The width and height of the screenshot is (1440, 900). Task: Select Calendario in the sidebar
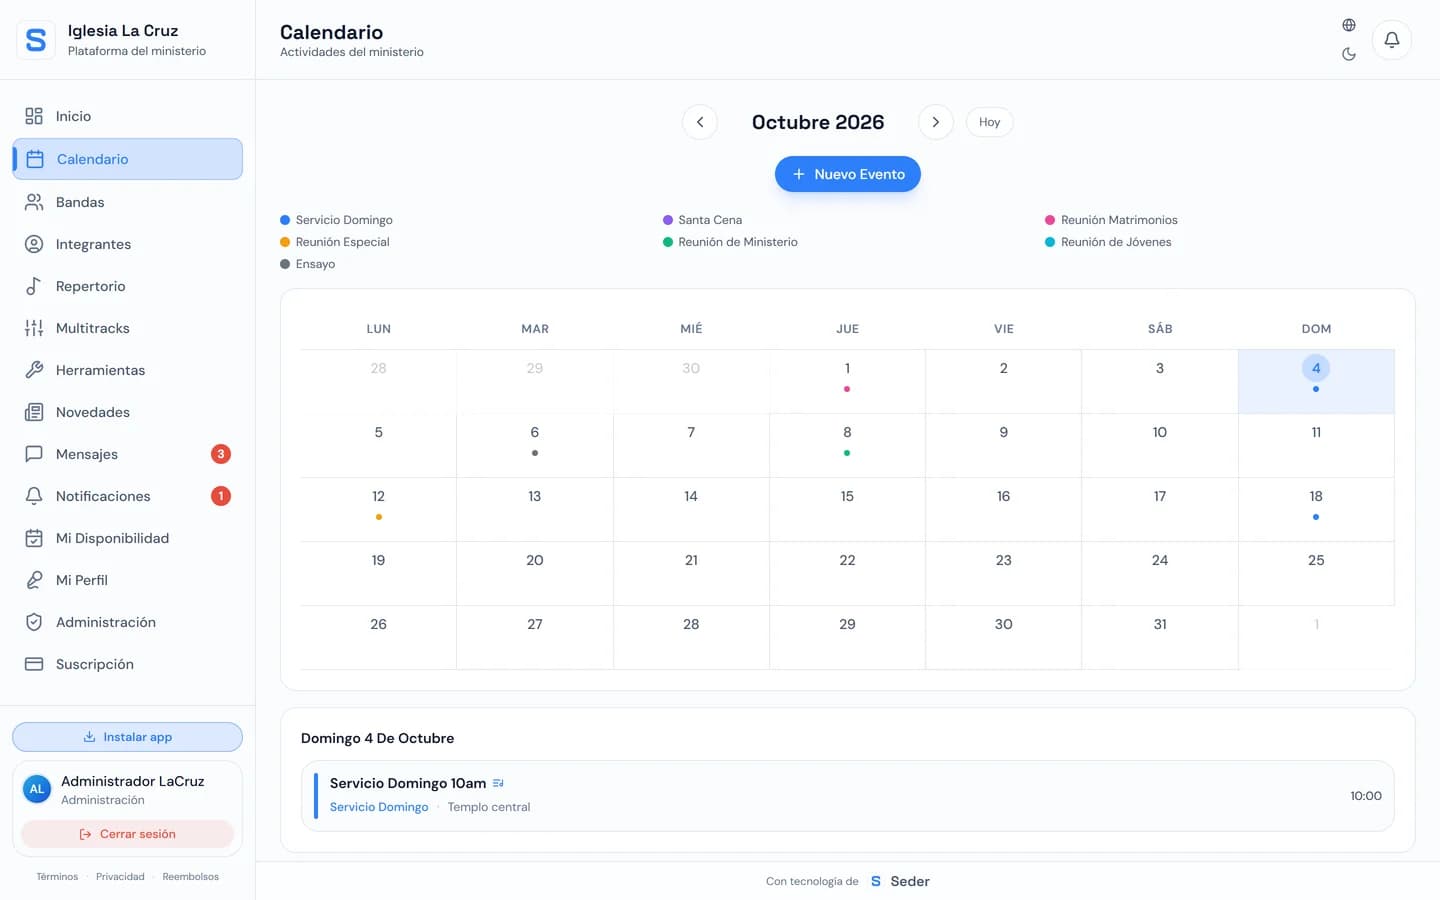click(x=127, y=159)
